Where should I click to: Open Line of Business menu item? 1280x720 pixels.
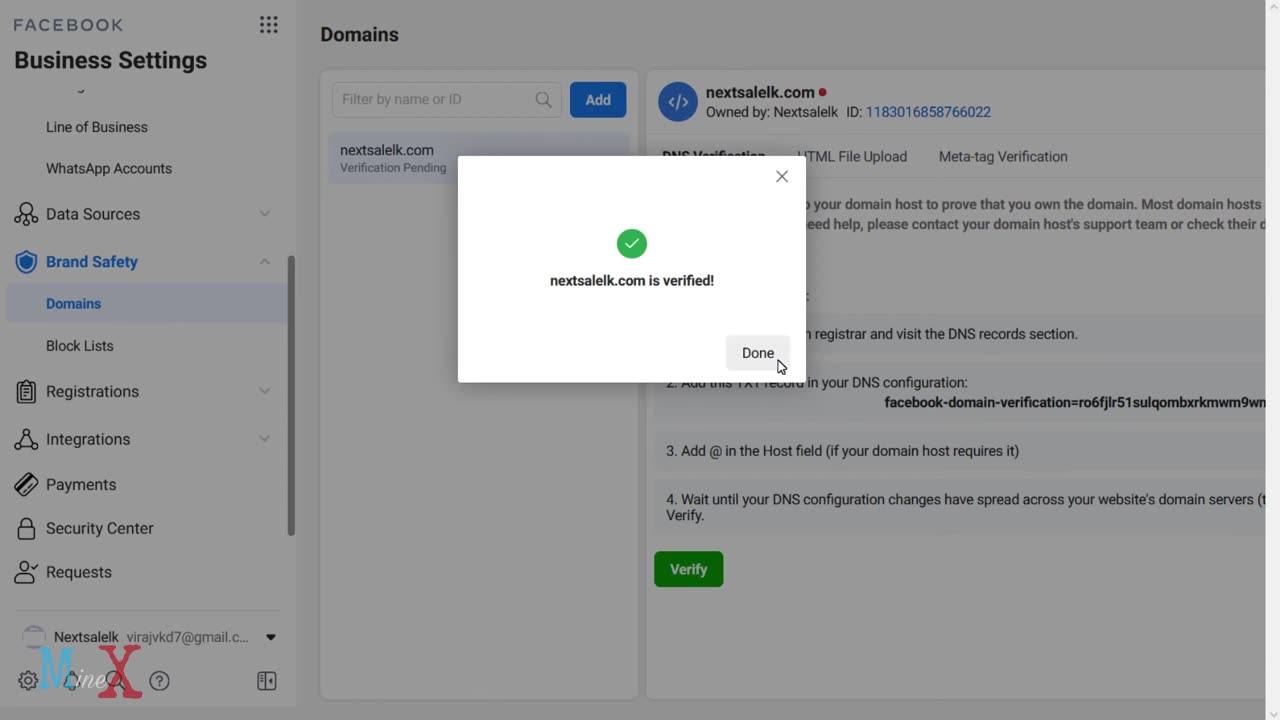(x=97, y=127)
